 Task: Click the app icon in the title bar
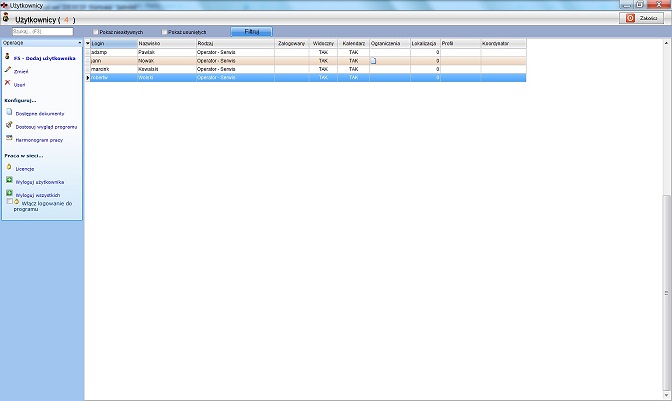pos(4,5)
